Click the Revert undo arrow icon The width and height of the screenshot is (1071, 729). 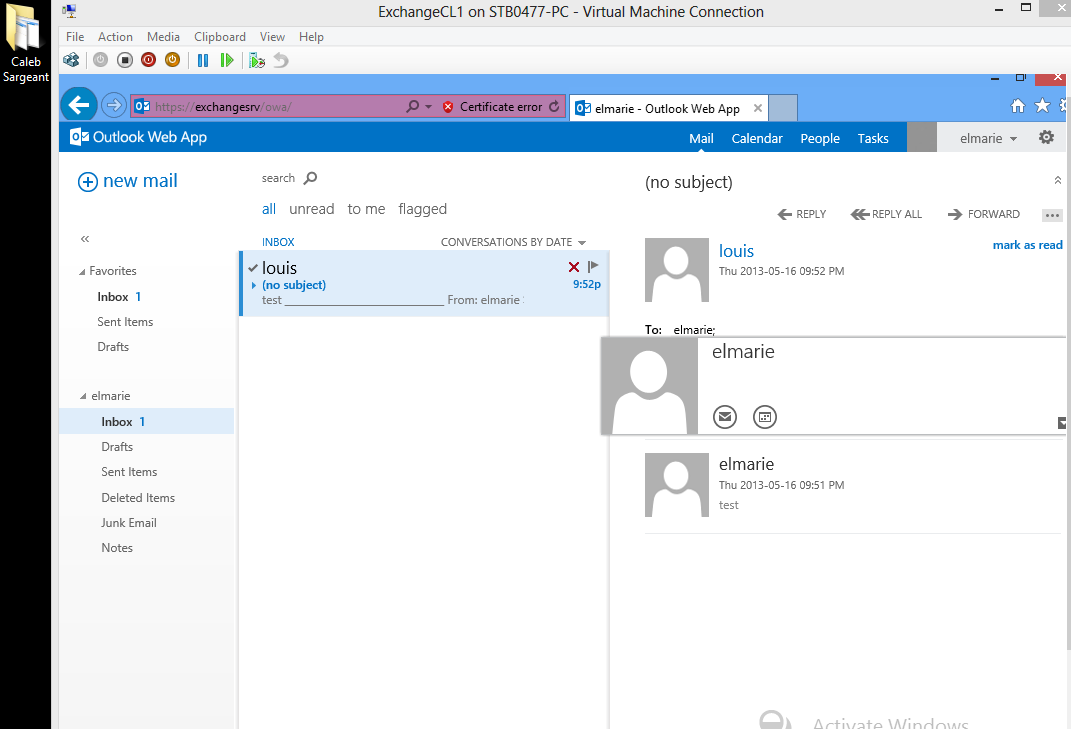[x=281, y=60]
